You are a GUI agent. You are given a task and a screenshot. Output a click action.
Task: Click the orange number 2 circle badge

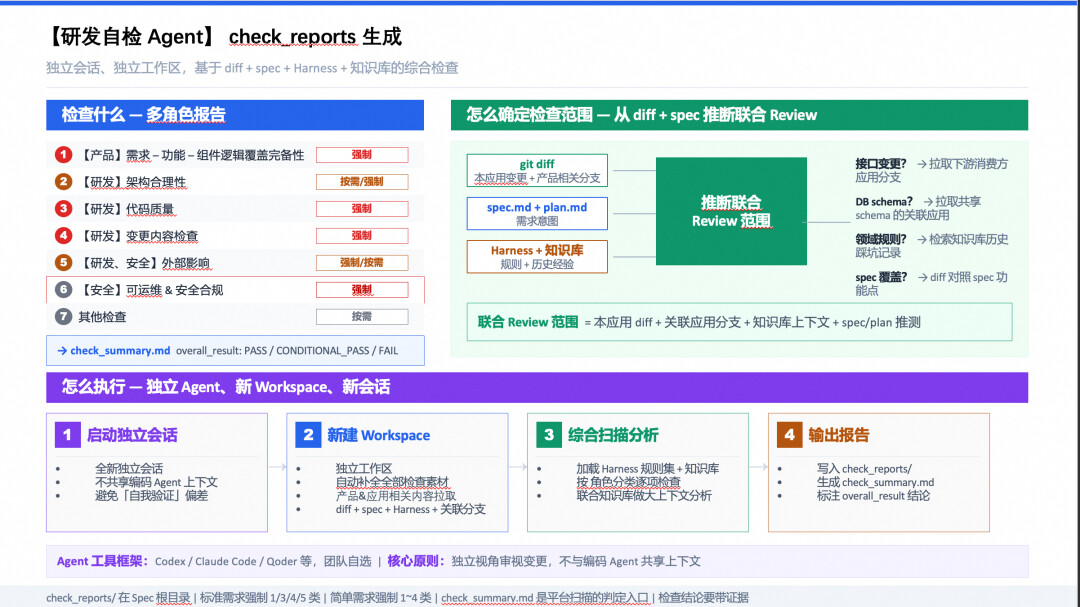63,182
